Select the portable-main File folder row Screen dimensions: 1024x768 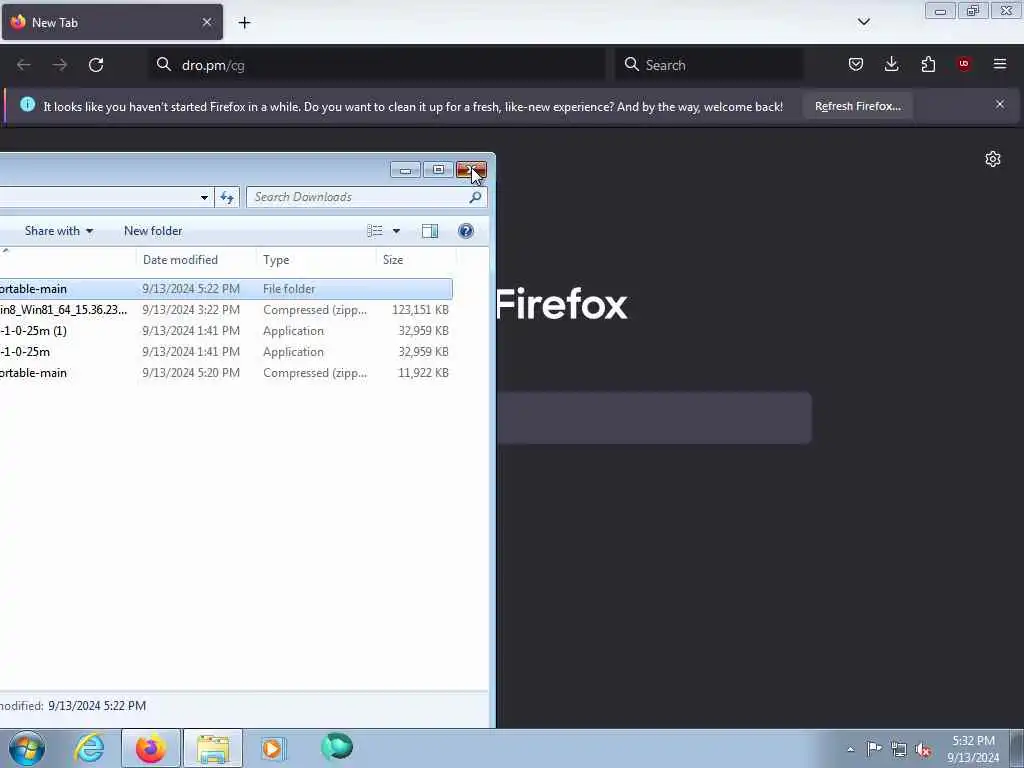tap(226, 289)
